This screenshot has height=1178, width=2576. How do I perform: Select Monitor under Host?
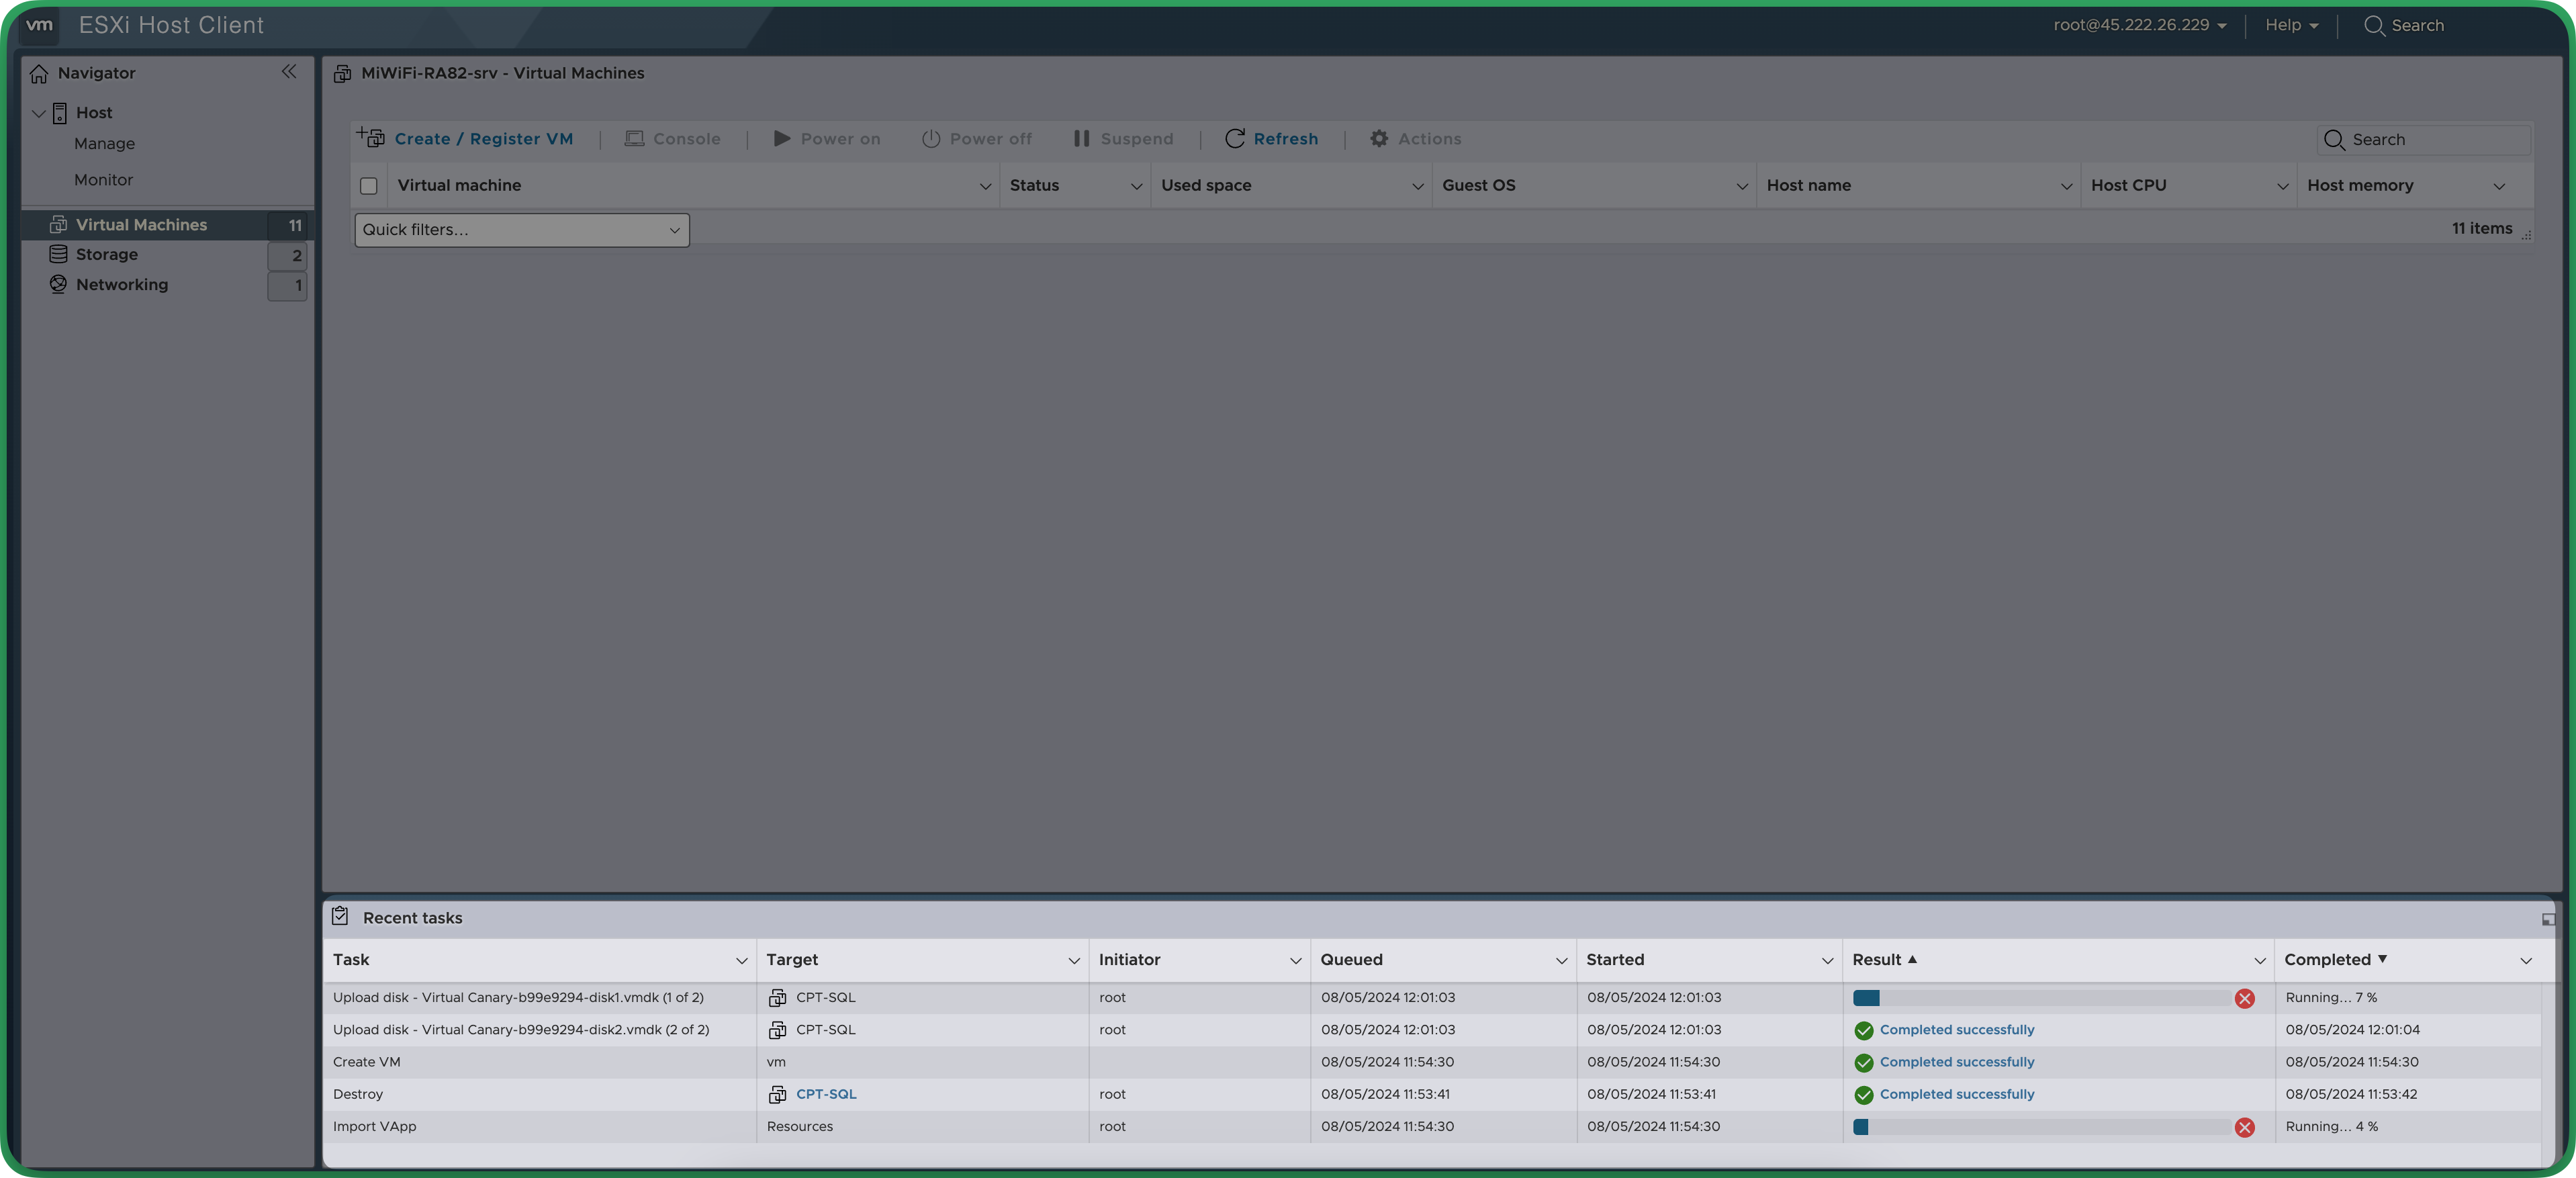103,180
